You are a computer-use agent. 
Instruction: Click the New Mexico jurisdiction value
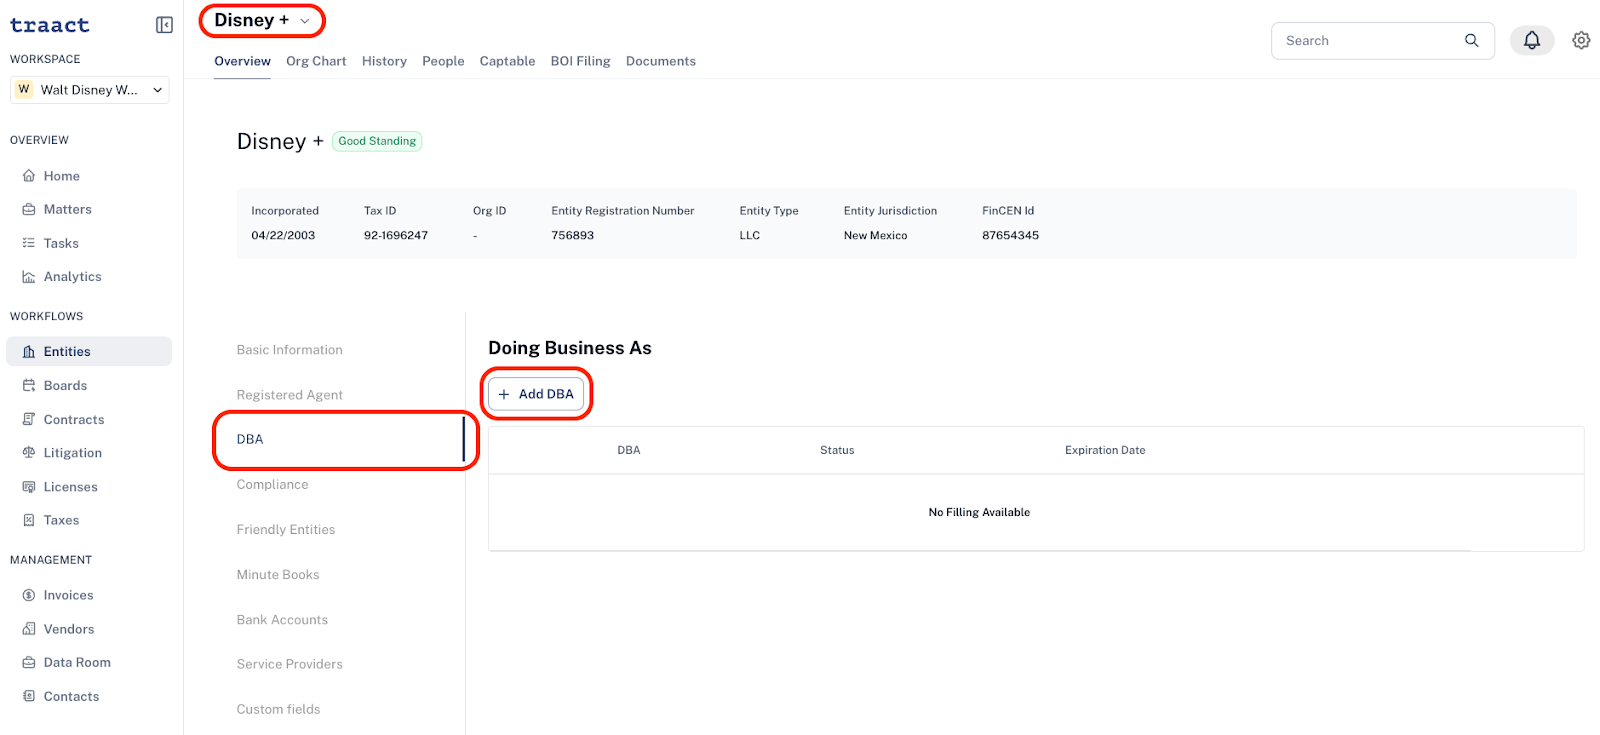876,236
